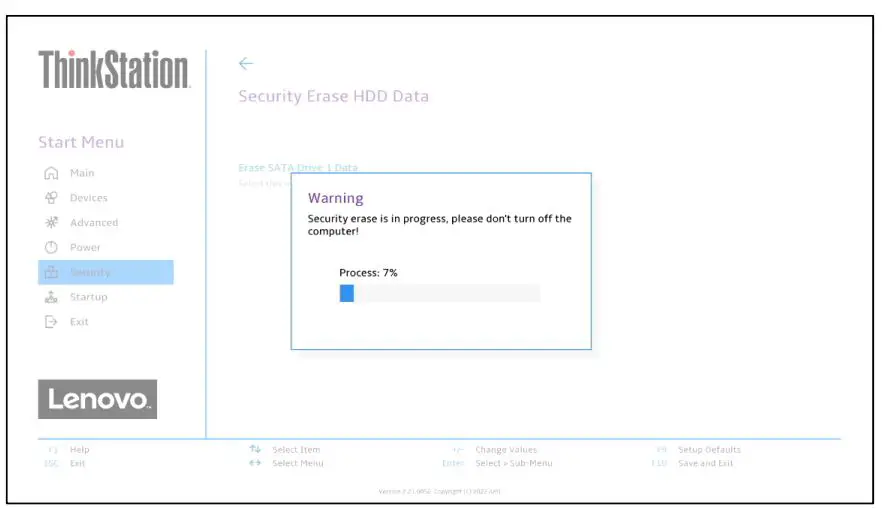Click the Startup icon in sidebar

point(52,297)
